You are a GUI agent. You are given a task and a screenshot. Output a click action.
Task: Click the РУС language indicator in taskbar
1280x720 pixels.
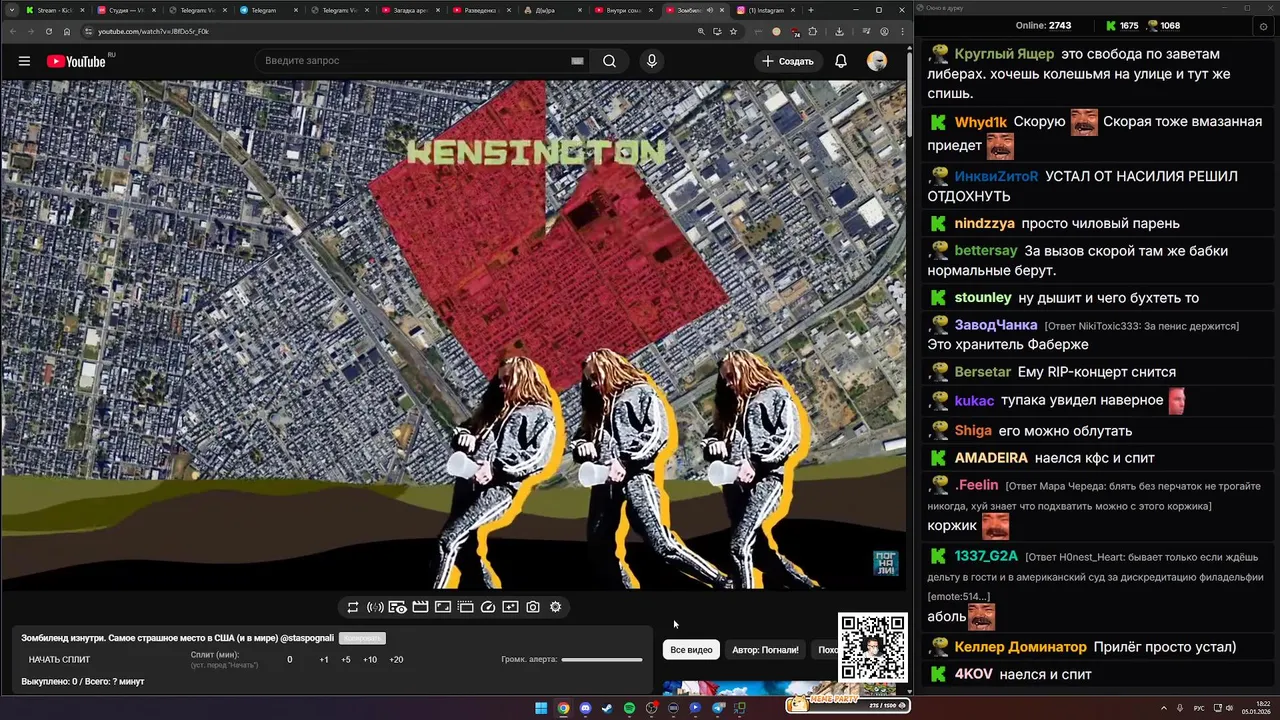pos(1199,708)
